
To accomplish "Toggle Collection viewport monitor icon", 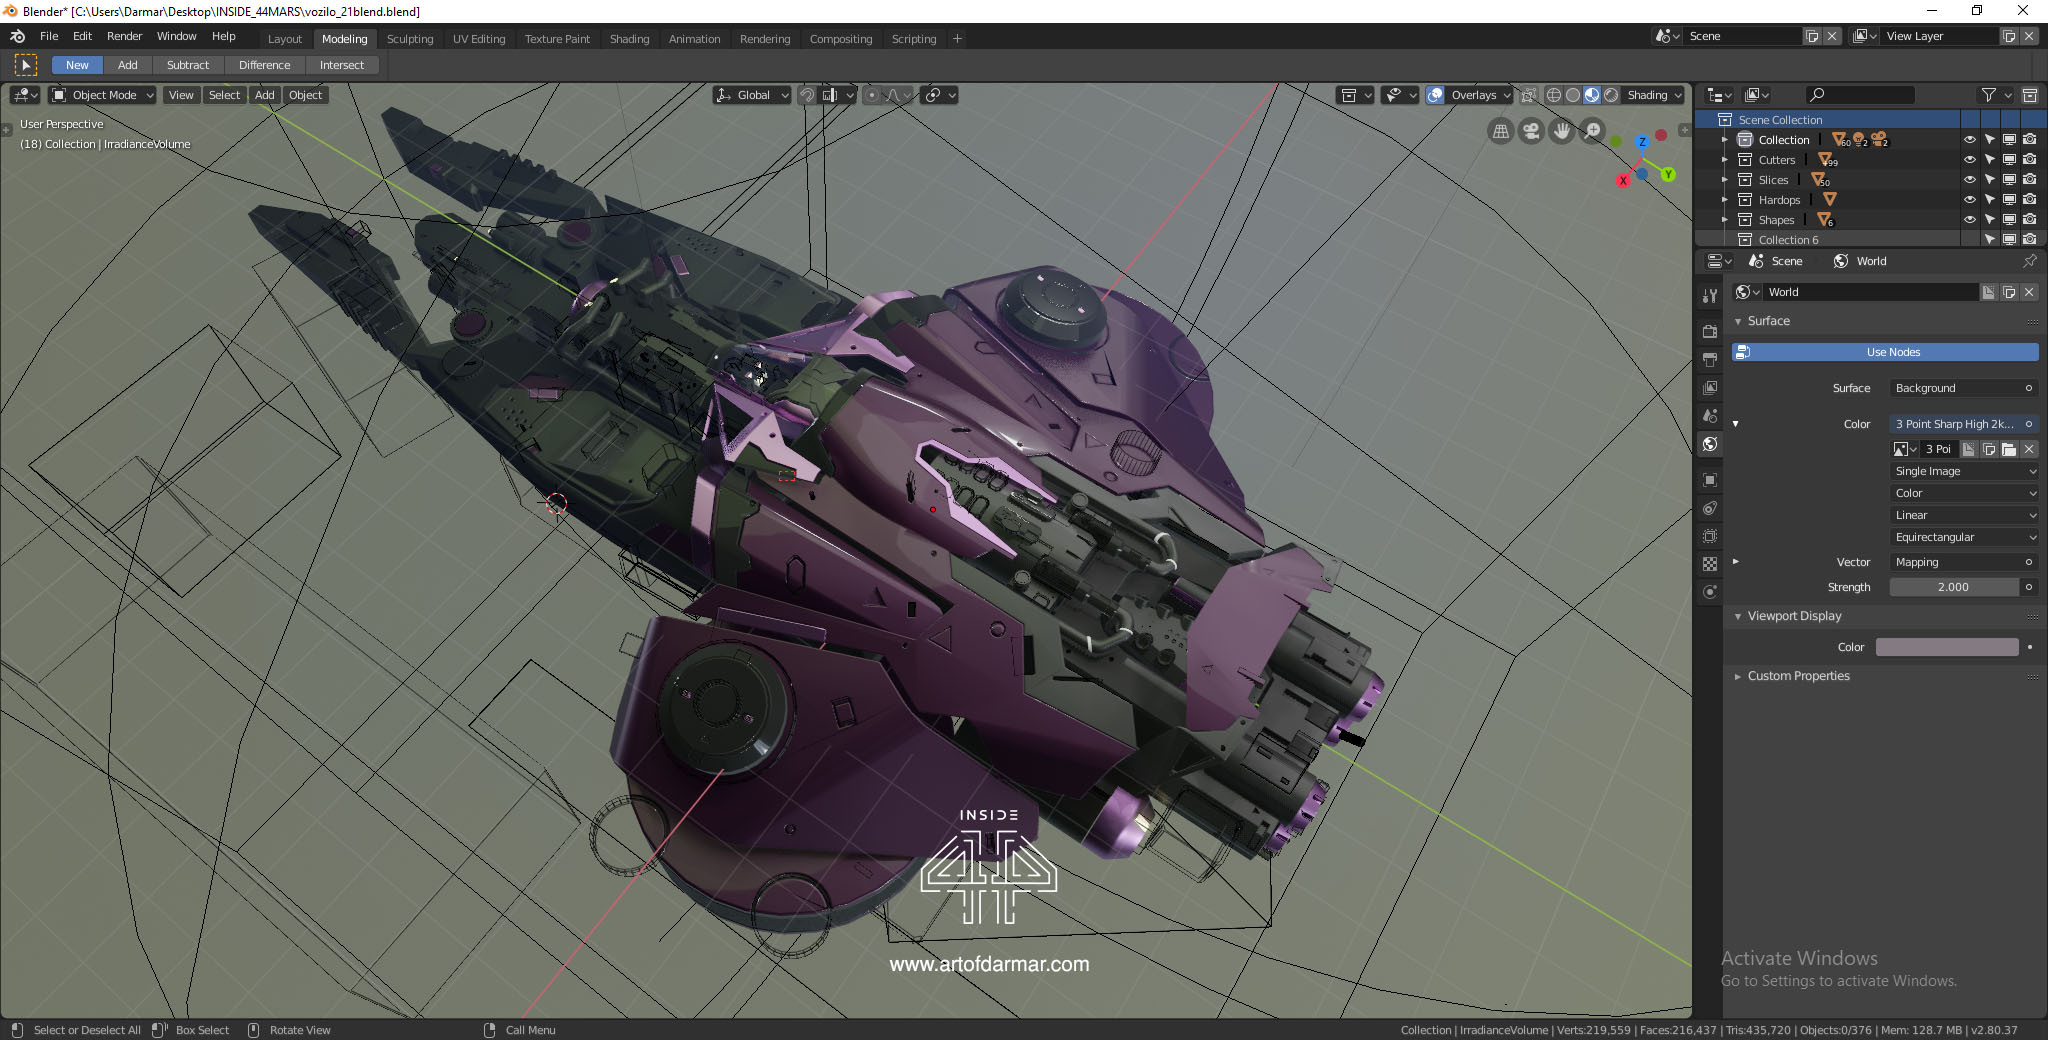I will coord(2009,140).
